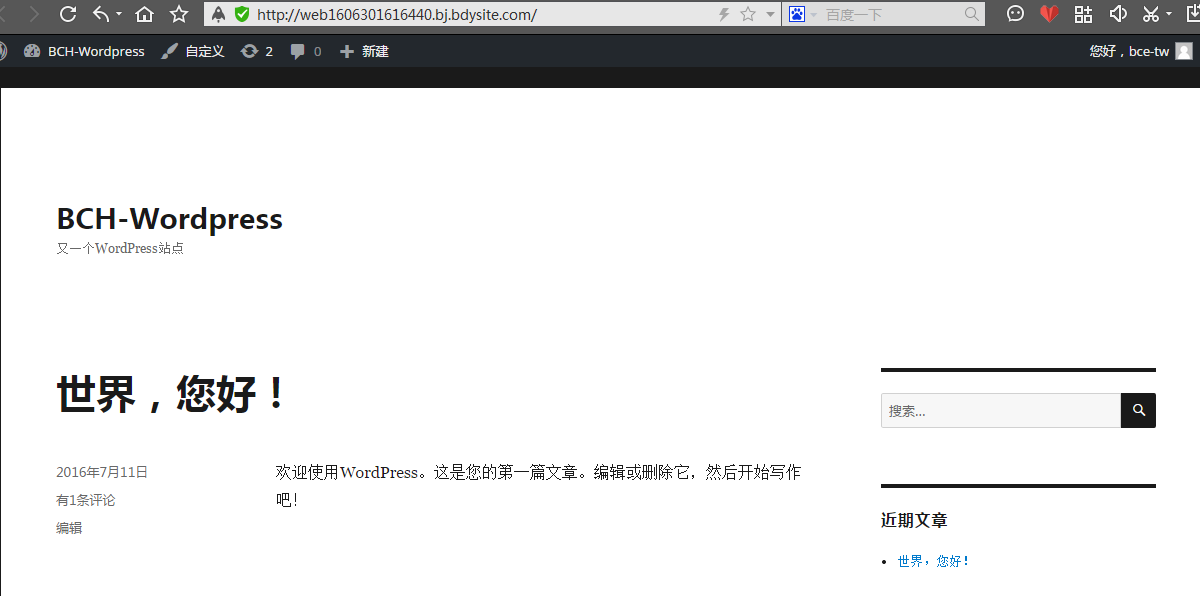The height and width of the screenshot is (596, 1200).
Task: Open the 有1条评论 comments link
Action: coord(86,500)
